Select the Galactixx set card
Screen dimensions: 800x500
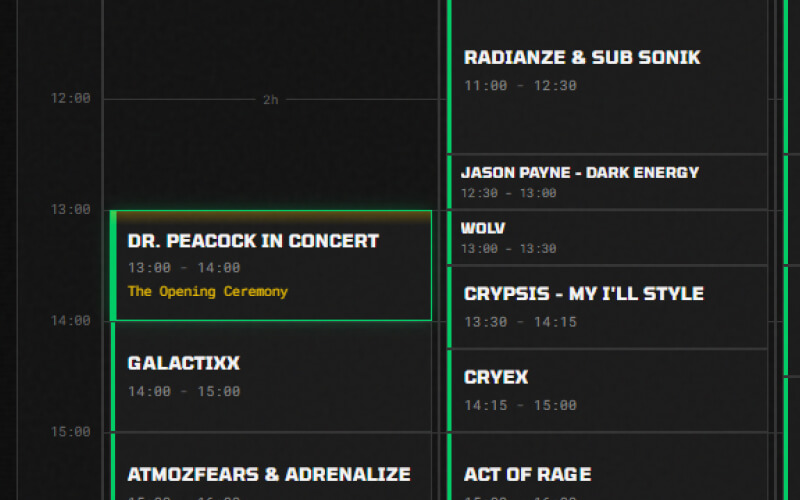[184, 363]
